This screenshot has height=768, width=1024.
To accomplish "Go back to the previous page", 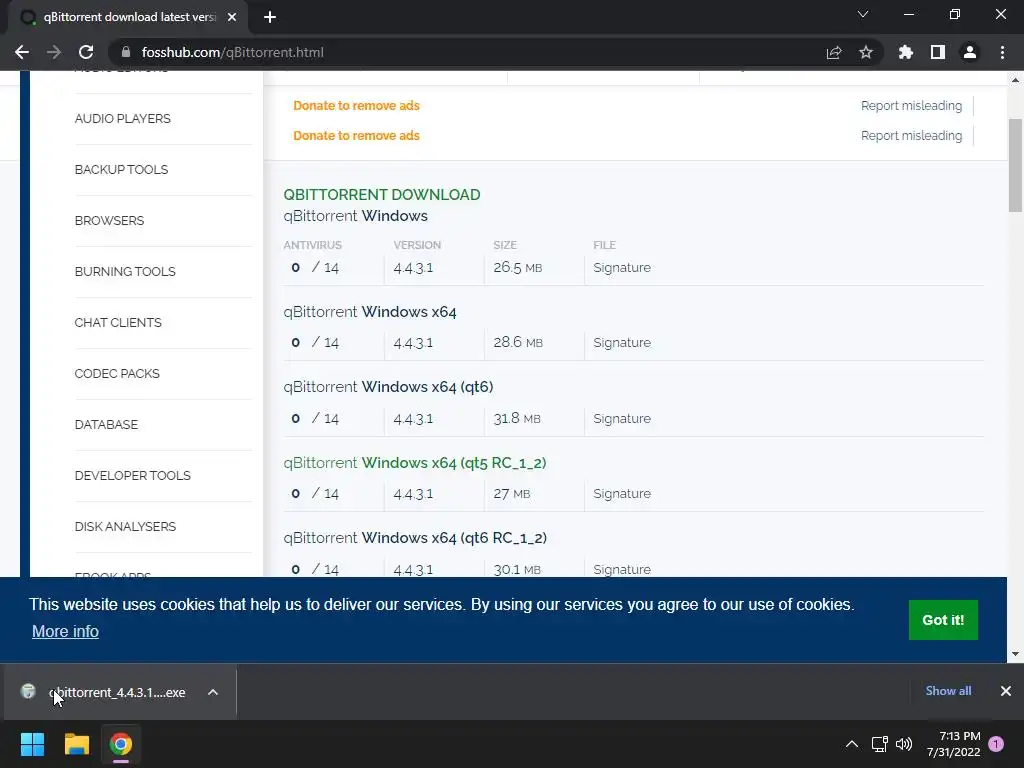I will [x=22, y=52].
